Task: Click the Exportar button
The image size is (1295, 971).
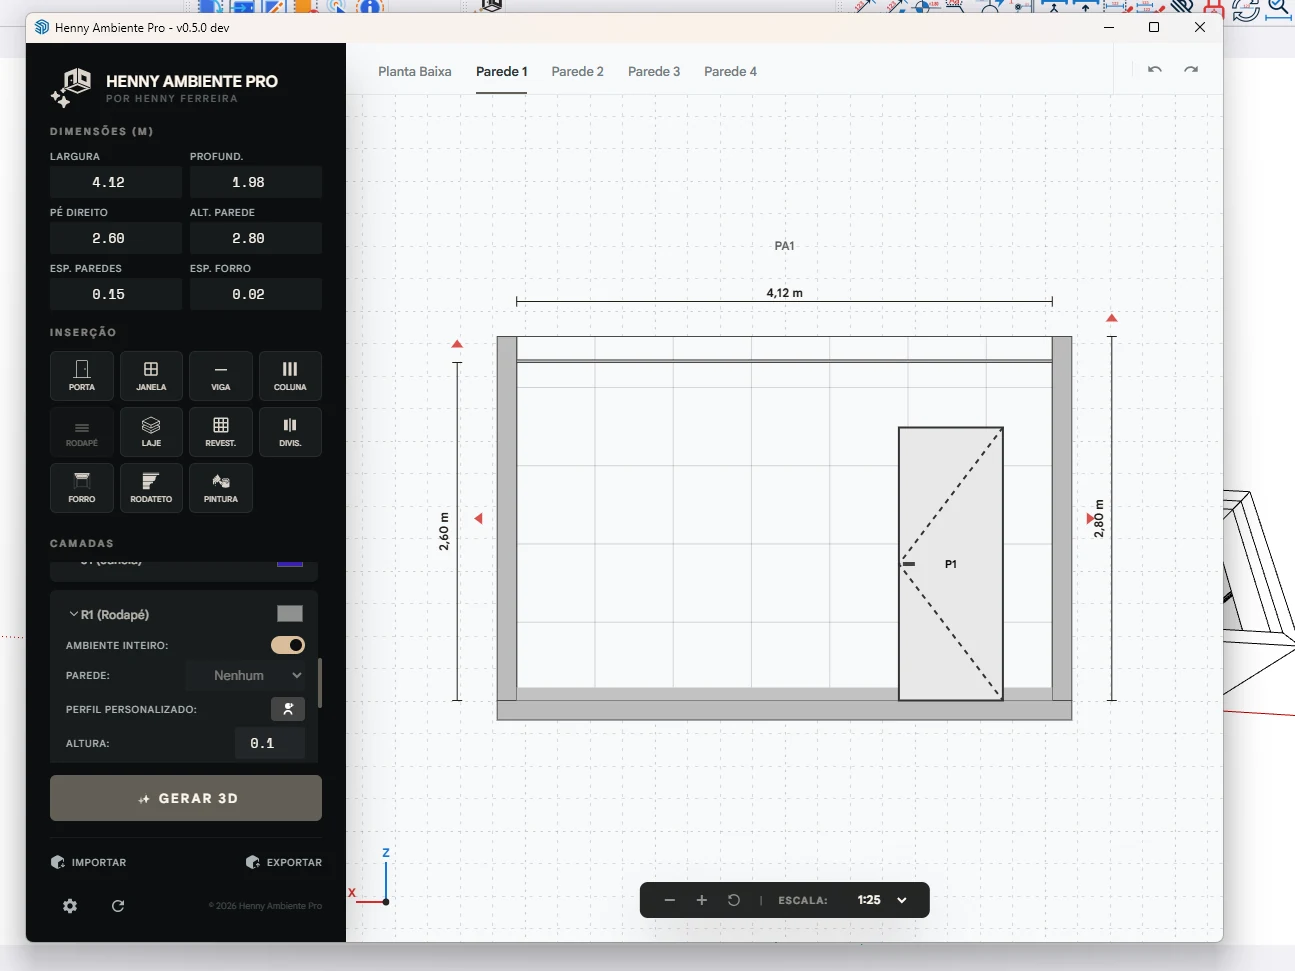Action: click(x=284, y=862)
